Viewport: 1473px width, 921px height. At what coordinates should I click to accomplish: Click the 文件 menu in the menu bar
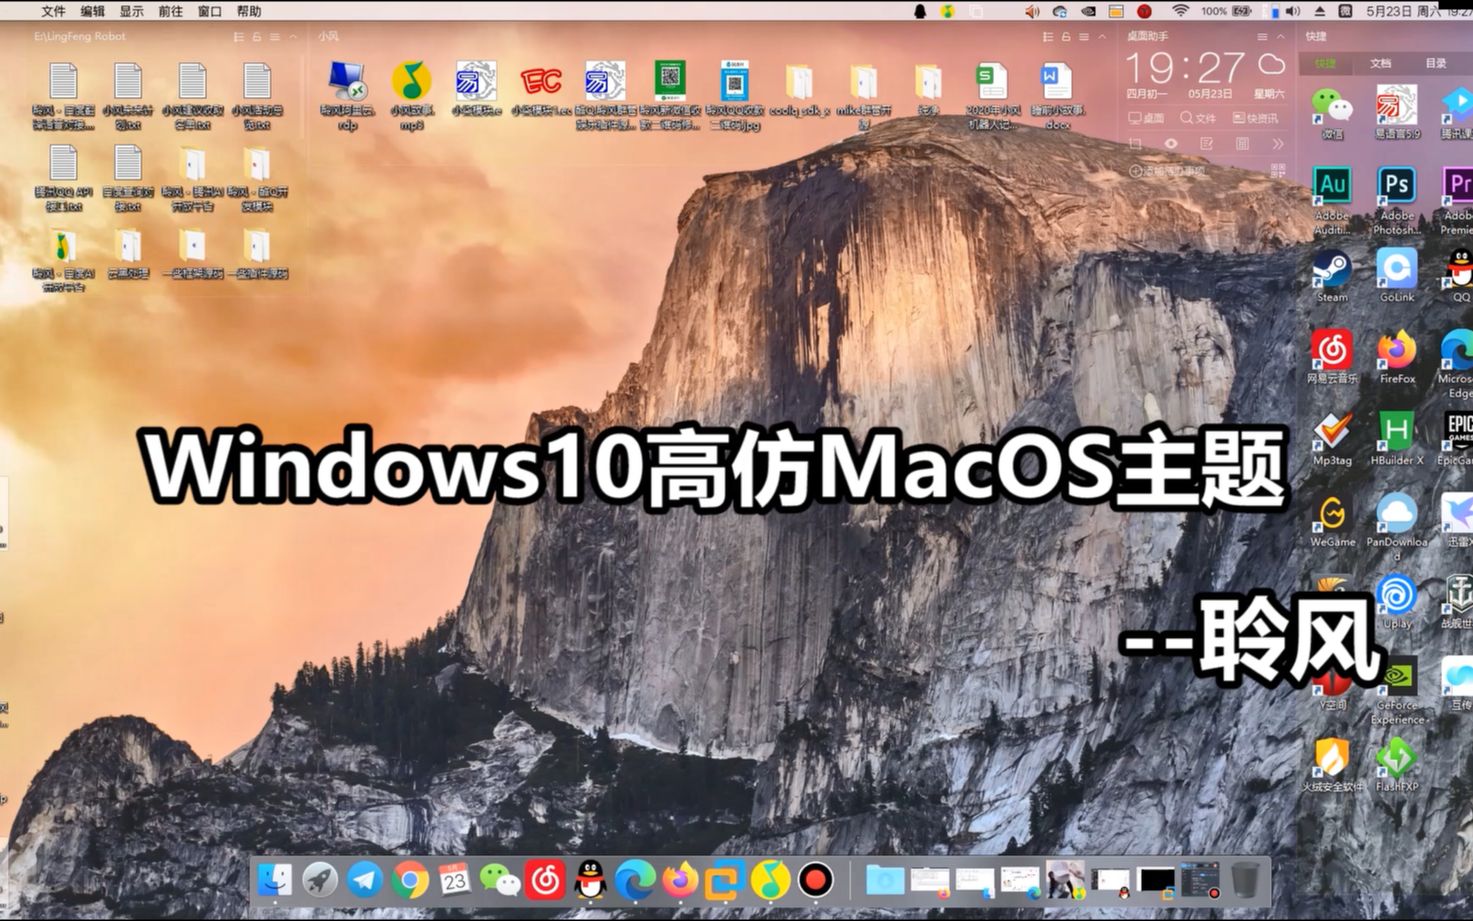tap(53, 11)
